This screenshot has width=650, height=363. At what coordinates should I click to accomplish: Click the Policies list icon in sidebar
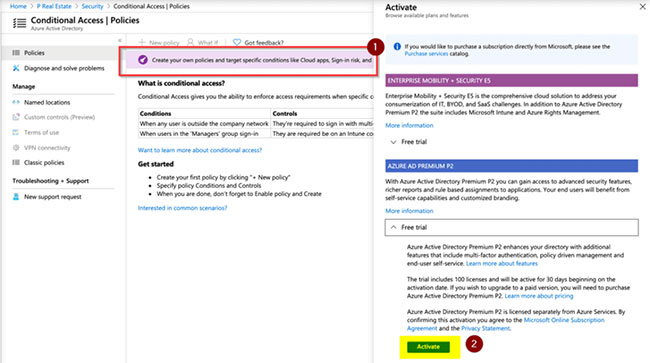coord(16,53)
